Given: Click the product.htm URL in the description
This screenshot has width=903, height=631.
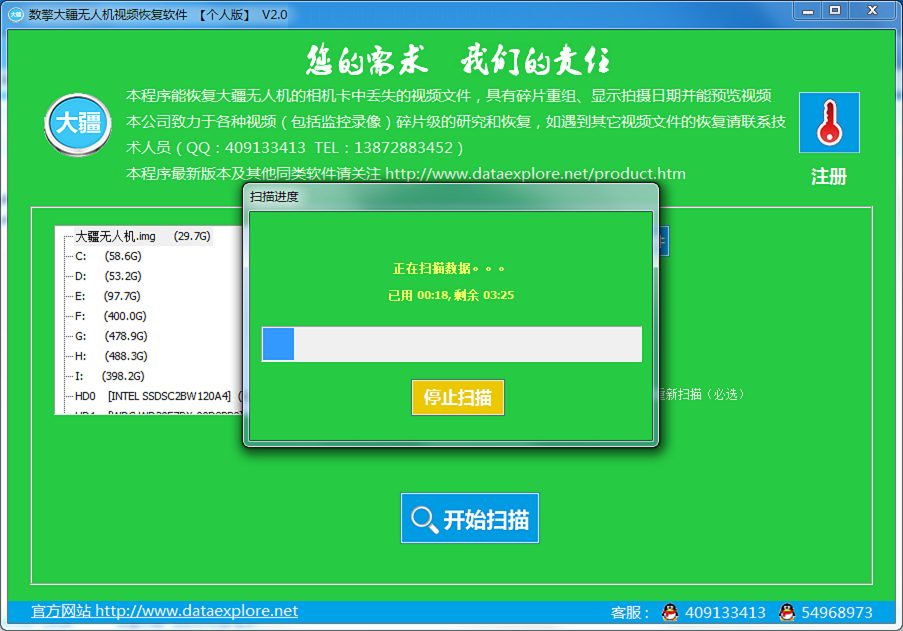Looking at the screenshot, I should [x=535, y=173].
